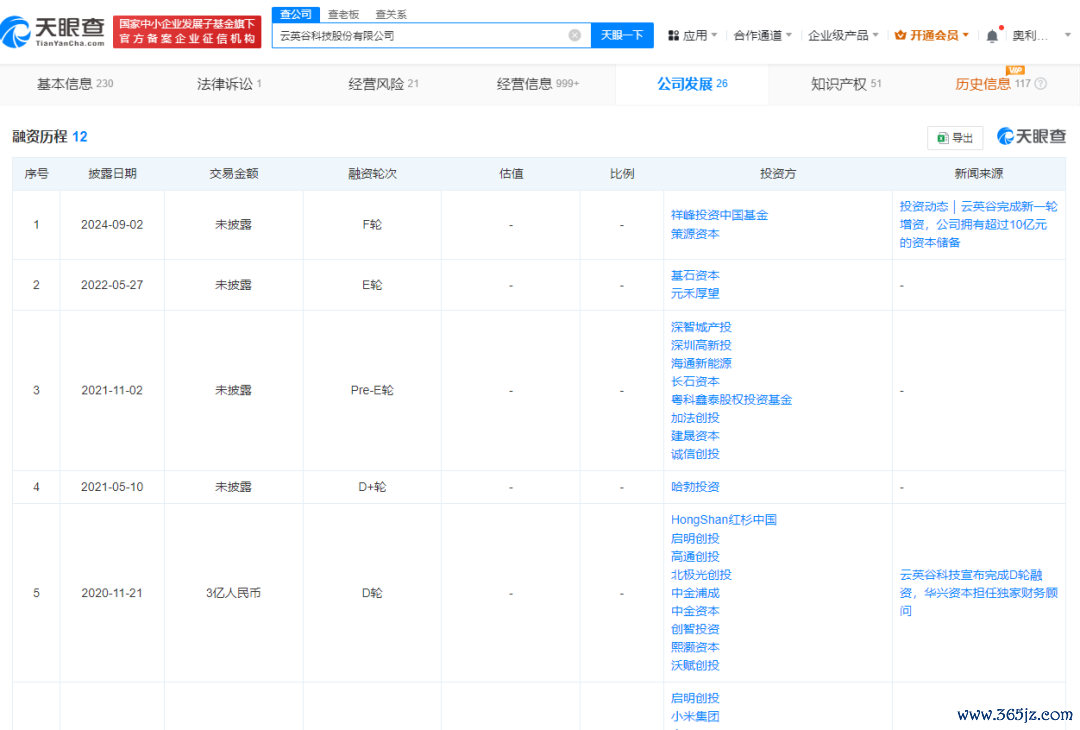Open investor link 小米集团
Viewport: 1080px width, 730px height.
tap(695, 716)
